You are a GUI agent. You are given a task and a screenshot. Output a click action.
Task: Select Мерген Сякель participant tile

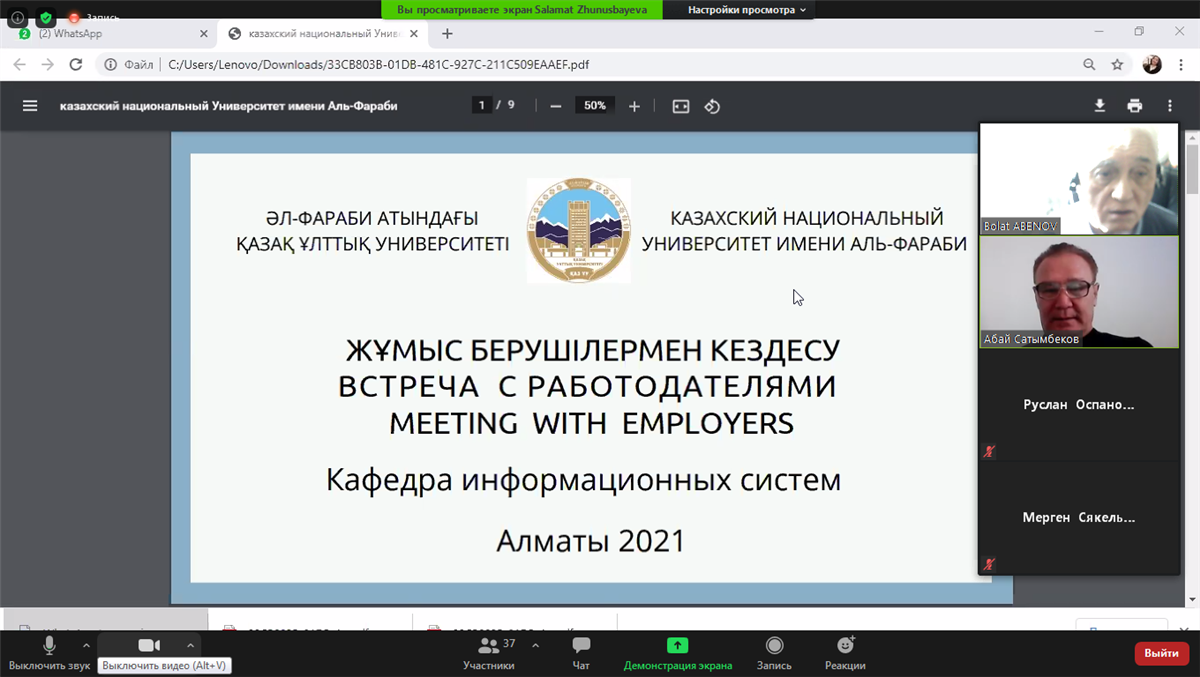click(x=1079, y=518)
